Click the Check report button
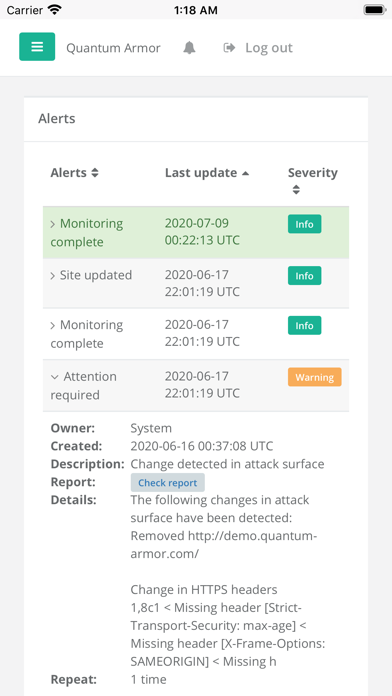Image resolution: width=392 pixels, height=696 pixels. (x=167, y=483)
